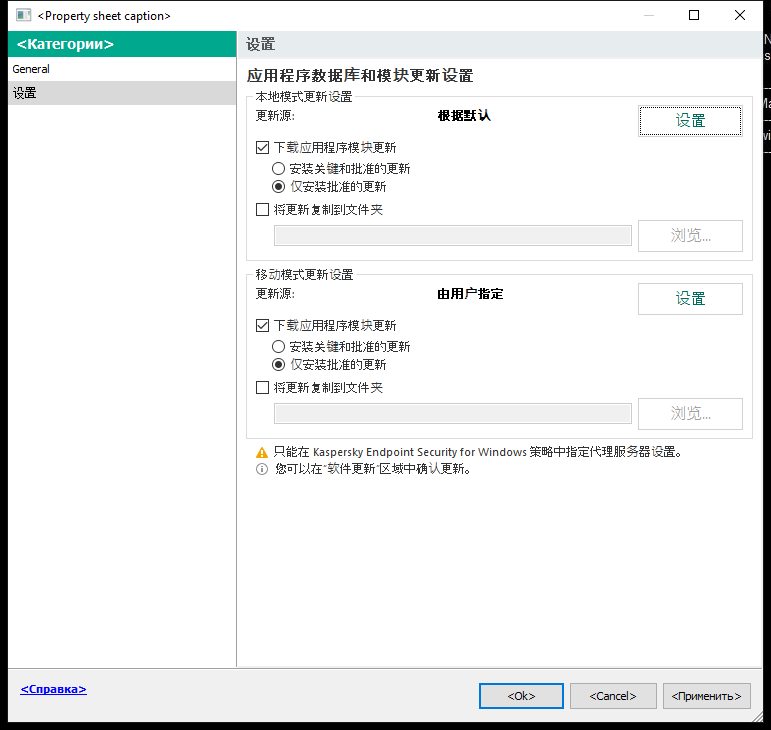Viewport: 771px width, 730px height.
Task: Click the yellow warning triangle icon
Action: tap(262, 452)
